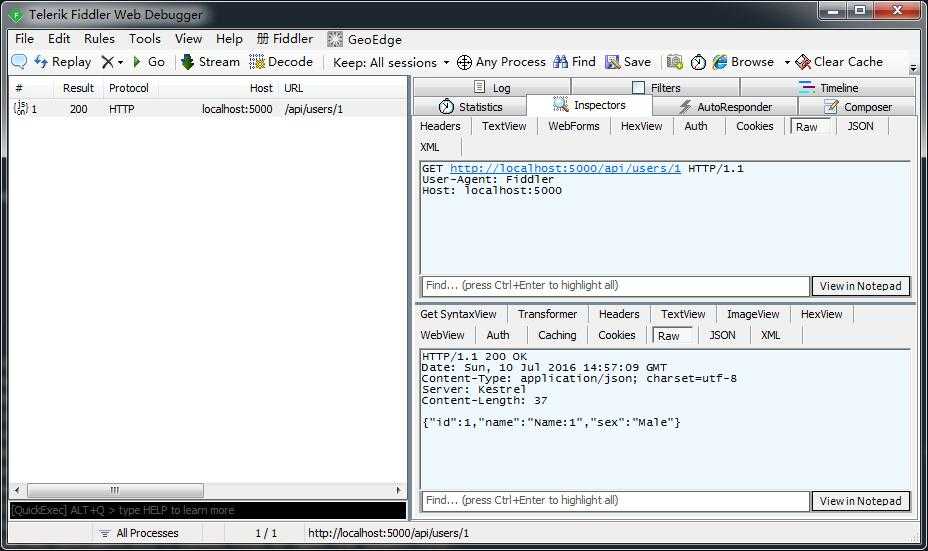Replay the selected session
This screenshot has width=928, height=551.
tap(63, 62)
